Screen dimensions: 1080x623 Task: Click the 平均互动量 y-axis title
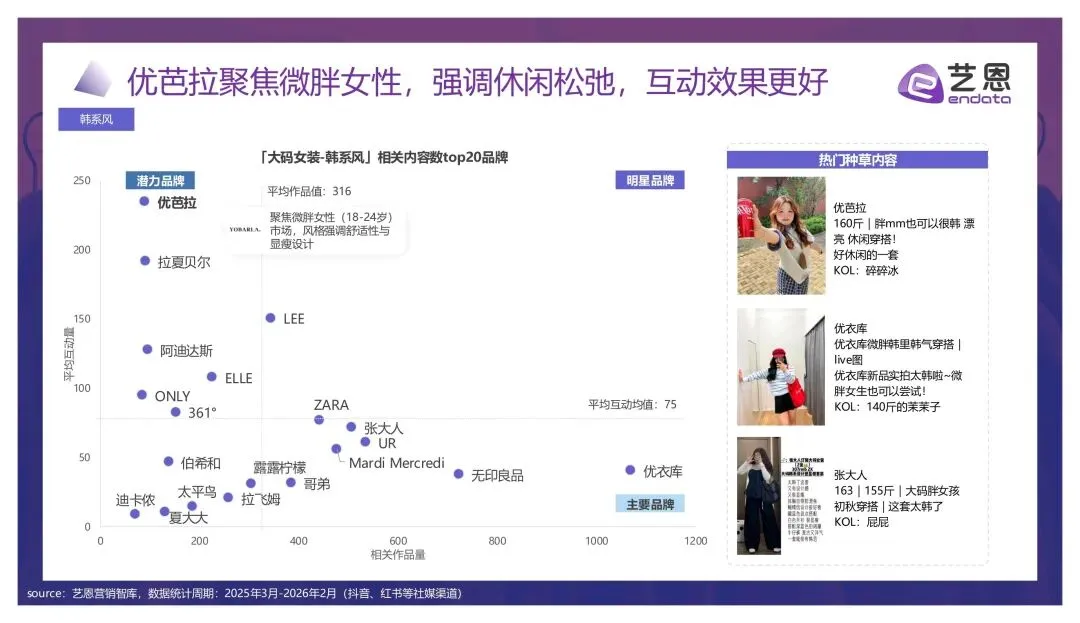point(69,354)
